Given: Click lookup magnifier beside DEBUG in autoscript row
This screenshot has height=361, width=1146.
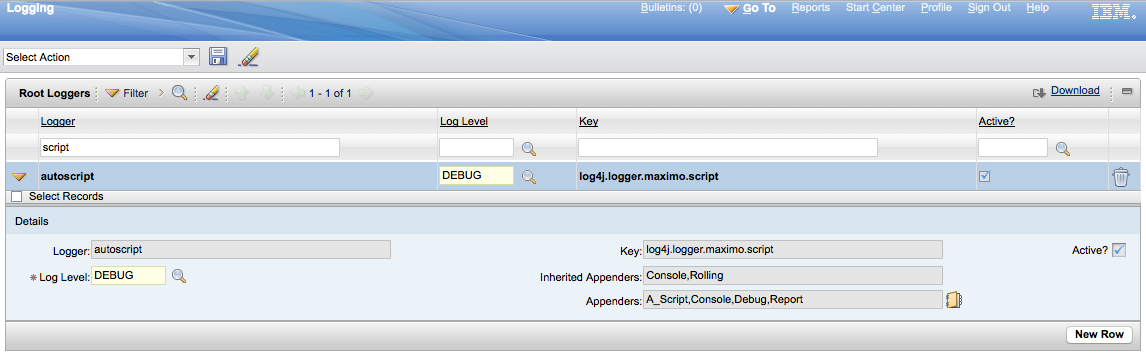Looking at the screenshot, I should pyautogui.click(x=529, y=176).
